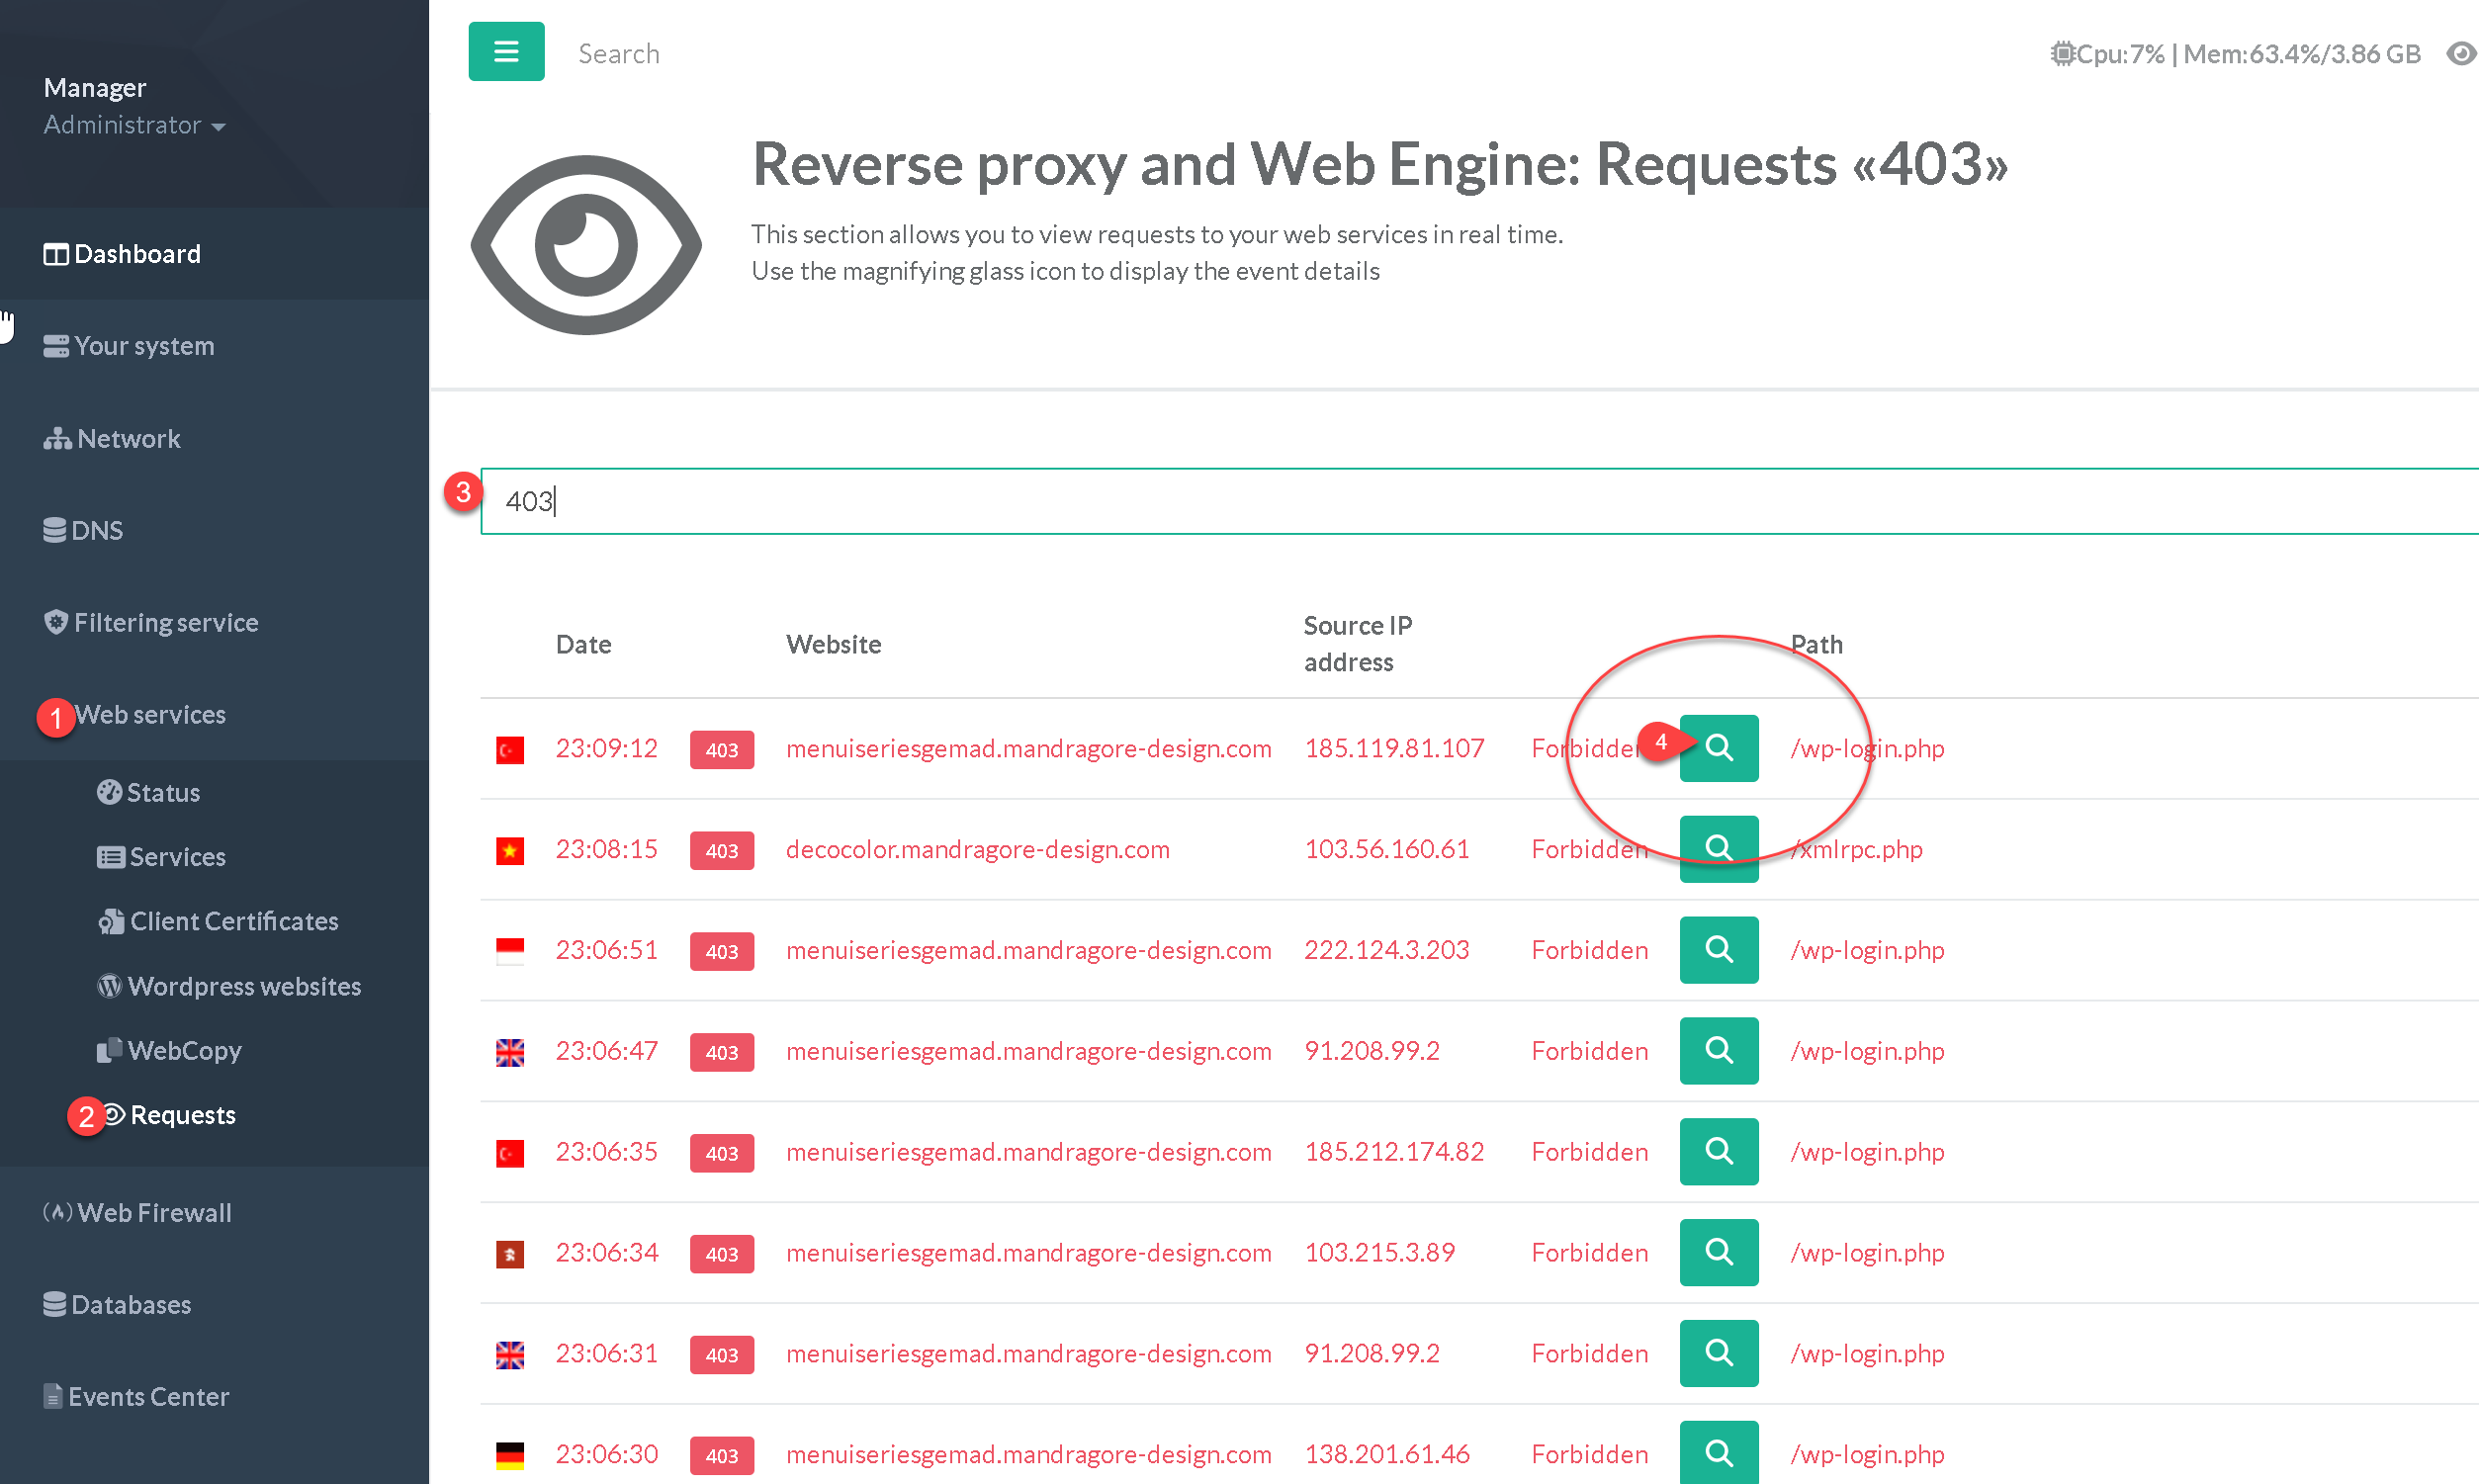Viewport: 2479px width, 1484px height.
Task: Open magnifier for the 23:06:35 request
Action: click(1718, 1151)
